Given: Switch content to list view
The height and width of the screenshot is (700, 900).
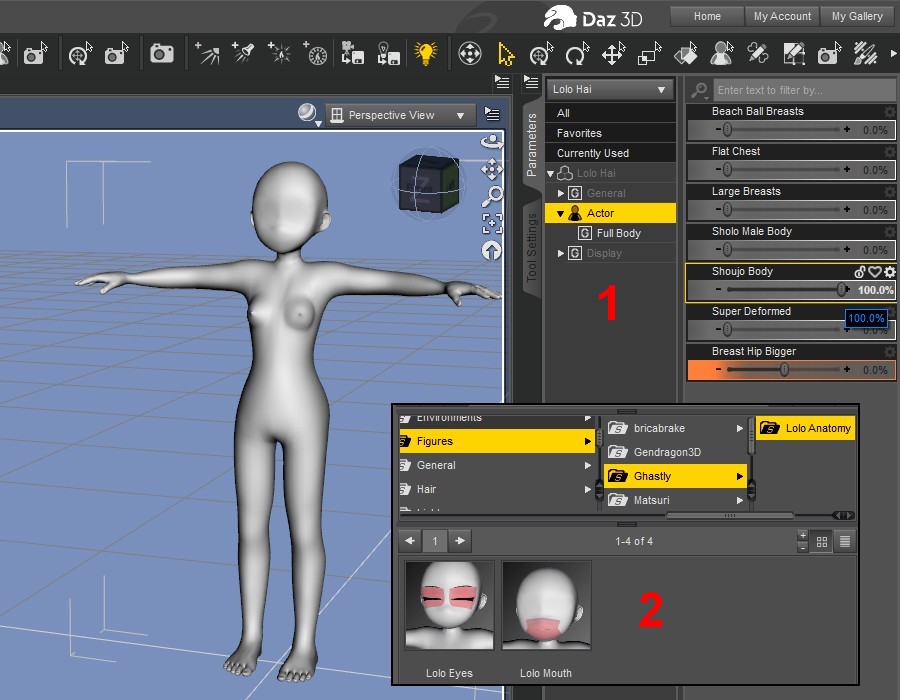Looking at the screenshot, I should tap(845, 542).
